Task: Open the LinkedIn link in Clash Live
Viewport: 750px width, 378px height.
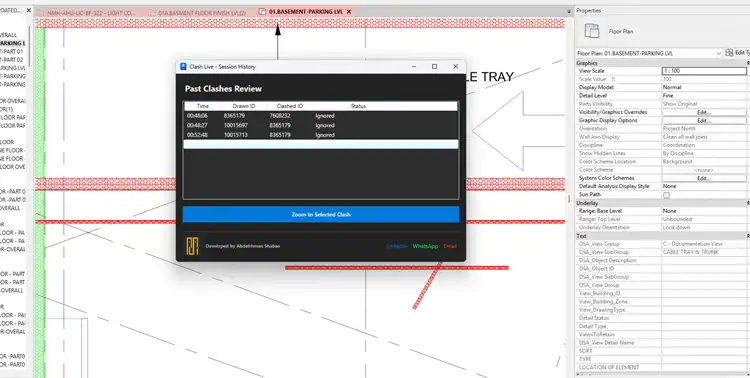Action: click(x=397, y=246)
